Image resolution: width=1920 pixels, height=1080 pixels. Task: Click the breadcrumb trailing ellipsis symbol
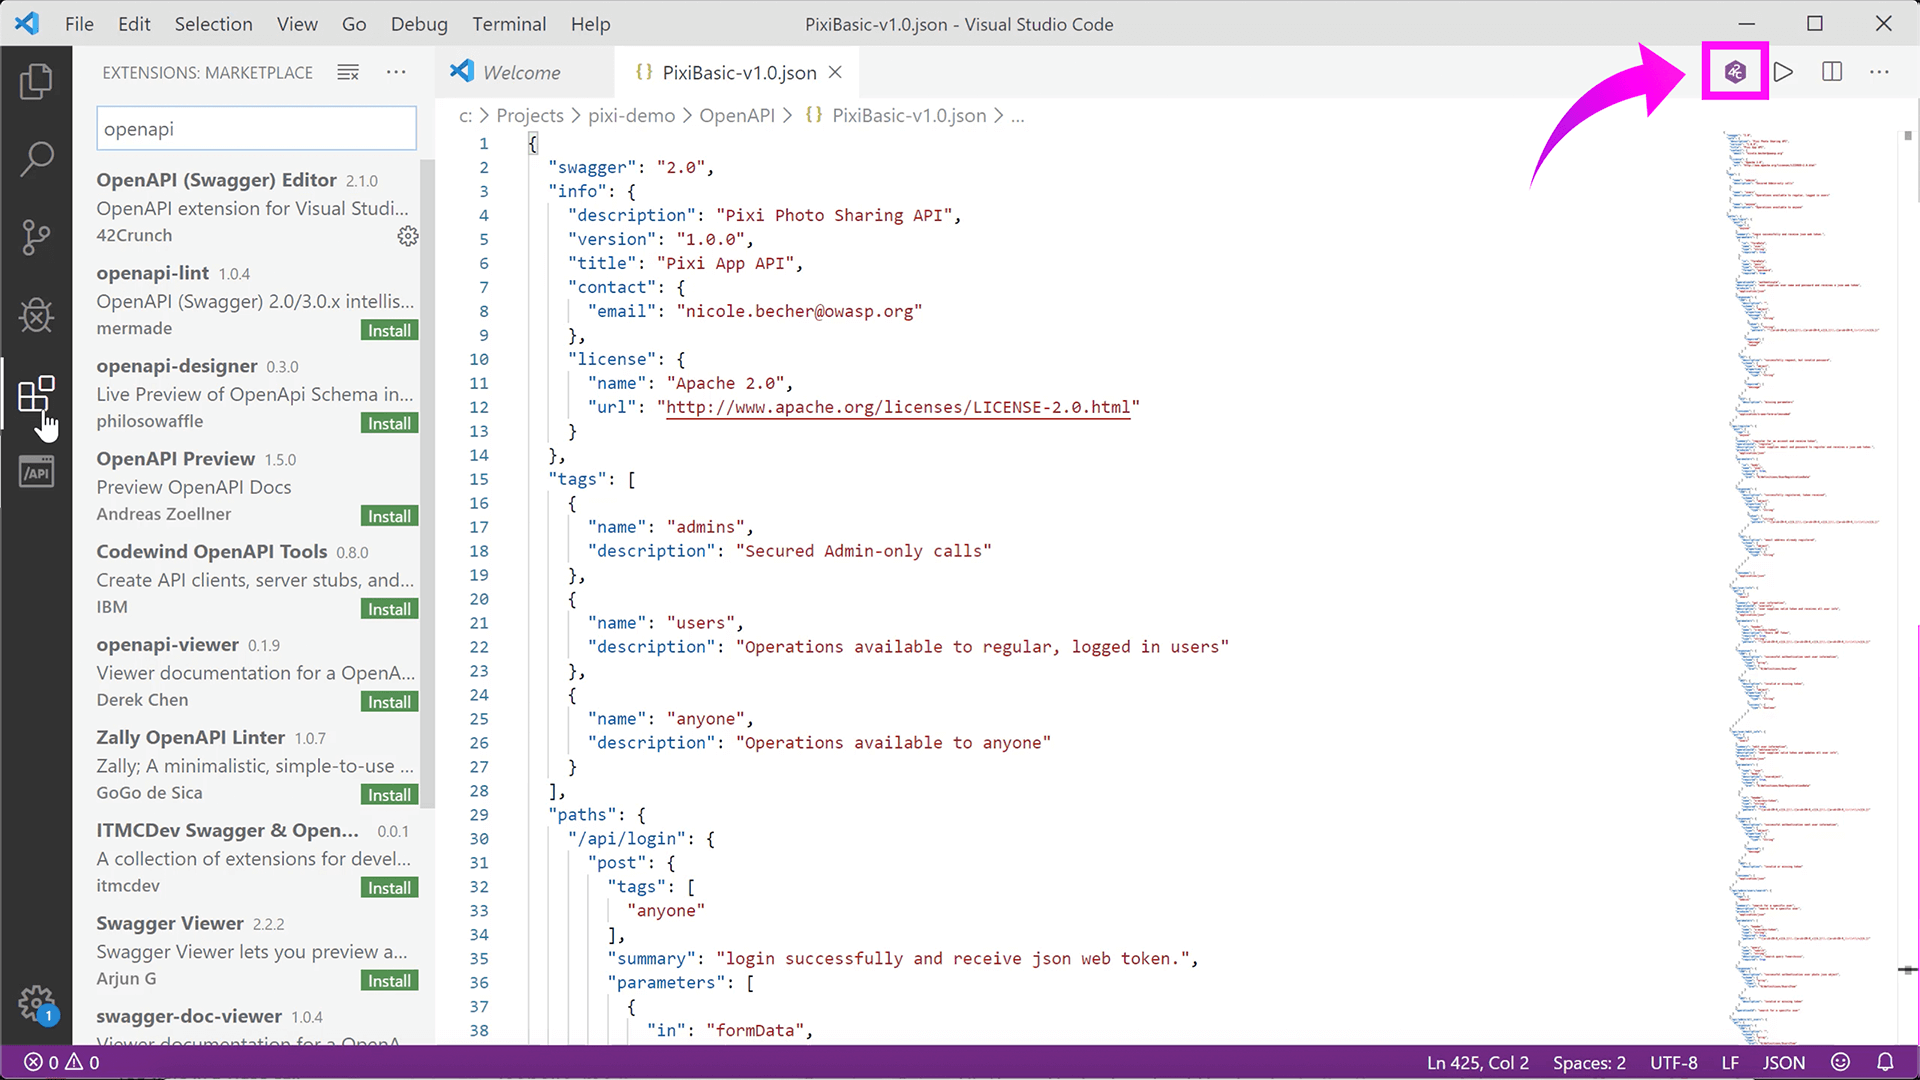(1017, 116)
